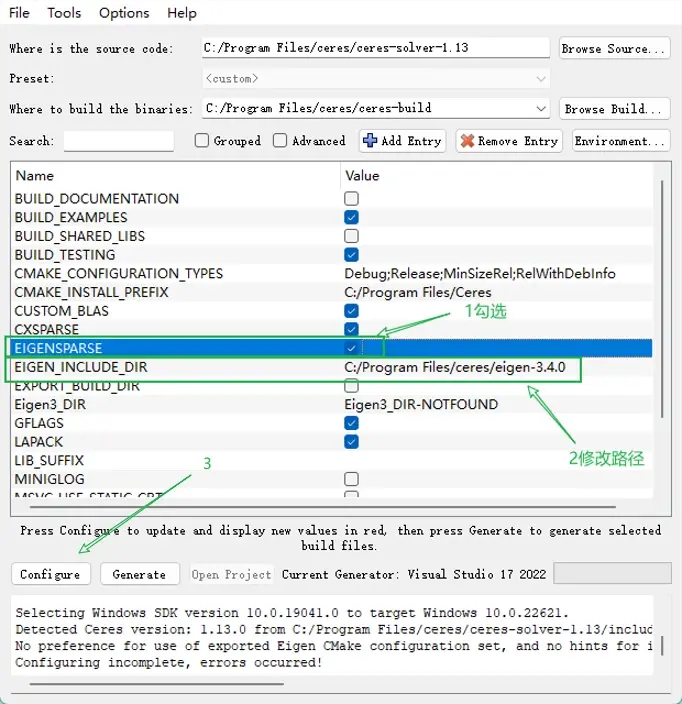Click the output log horizontal scrollbar
The height and width of the screenshot is (704, 682).
pos(157,684)
